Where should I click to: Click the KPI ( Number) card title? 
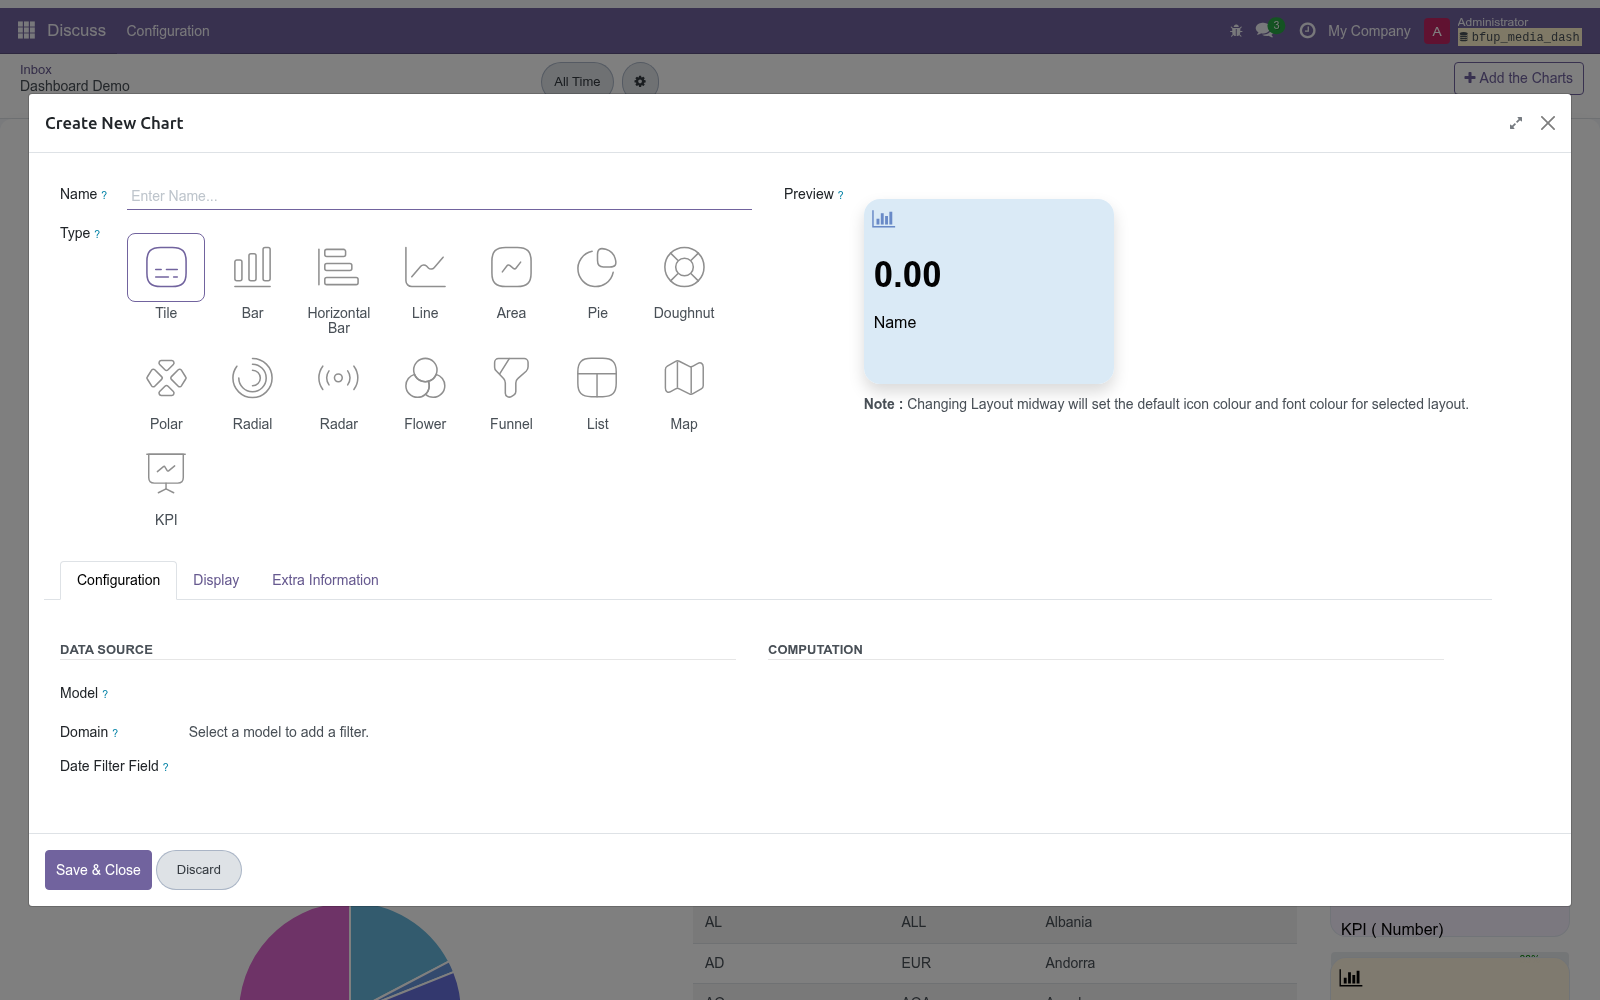click(1392, 929)
